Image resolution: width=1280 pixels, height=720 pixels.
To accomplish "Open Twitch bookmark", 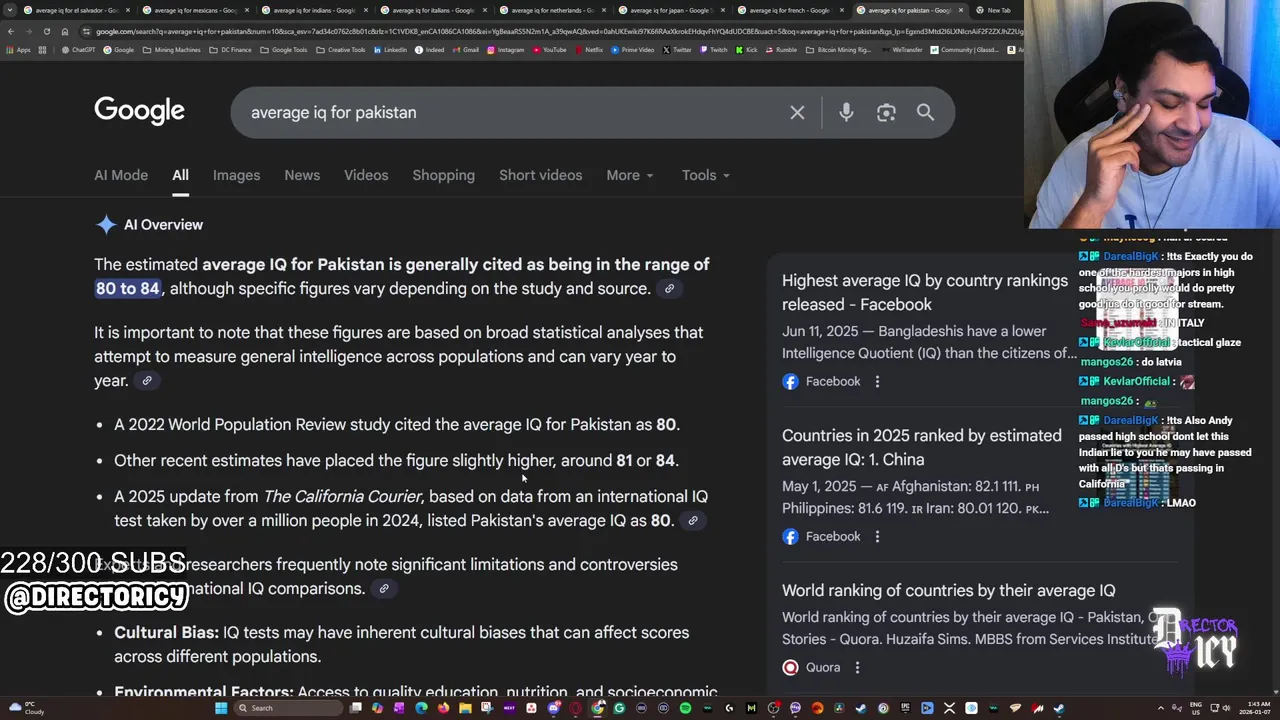I will point(713,50).
